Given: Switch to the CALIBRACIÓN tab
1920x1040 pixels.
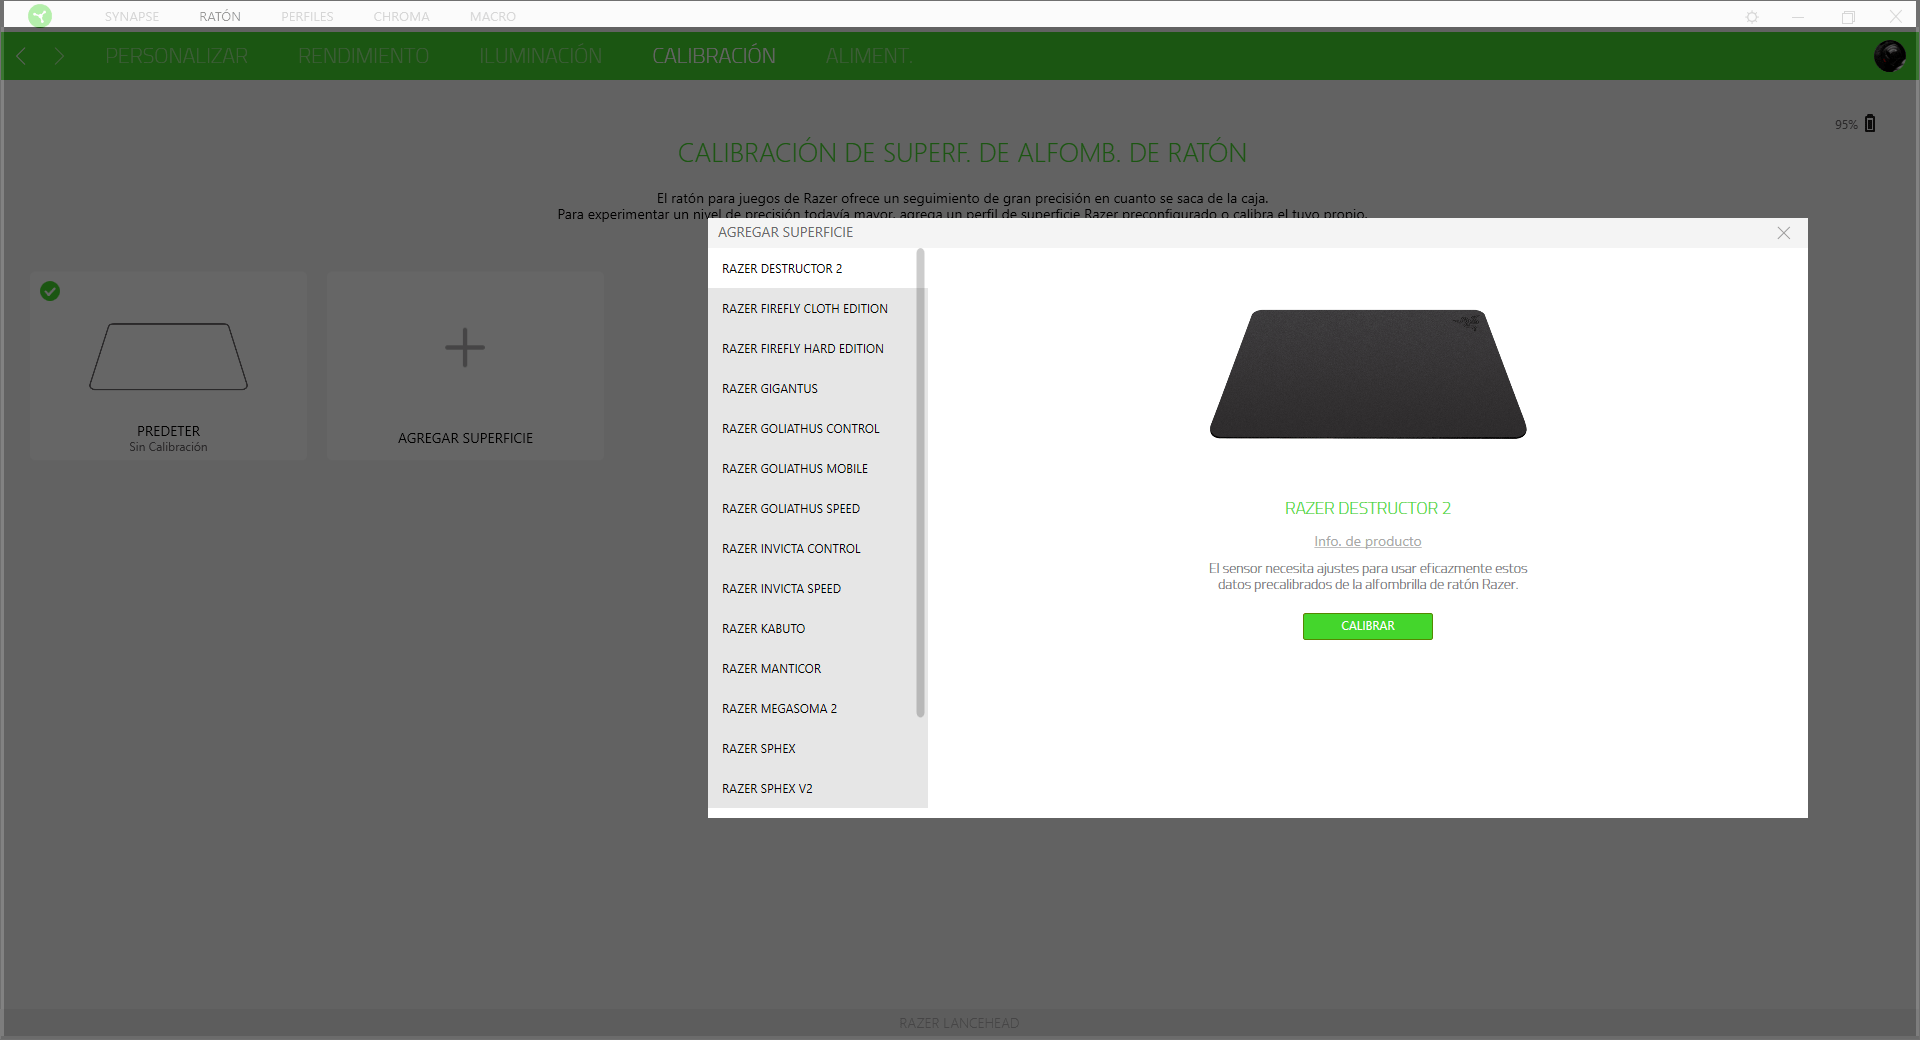Looking at the screenshot, I should coord(714,56).
